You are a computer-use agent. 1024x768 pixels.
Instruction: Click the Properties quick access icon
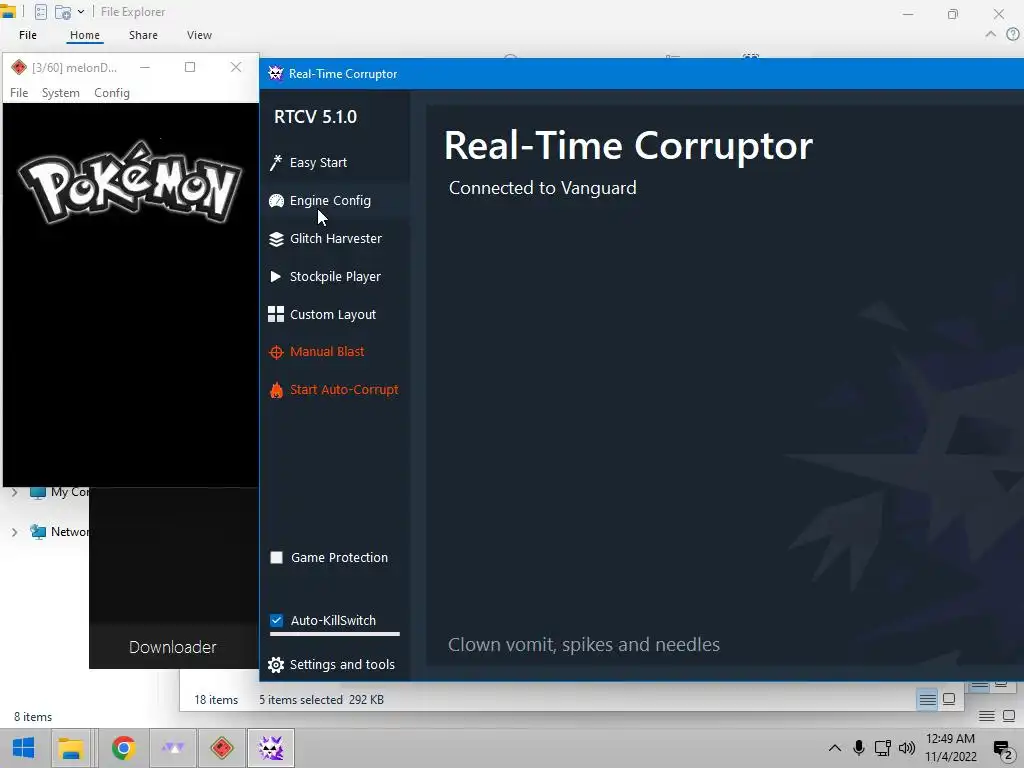coord(40,12)
